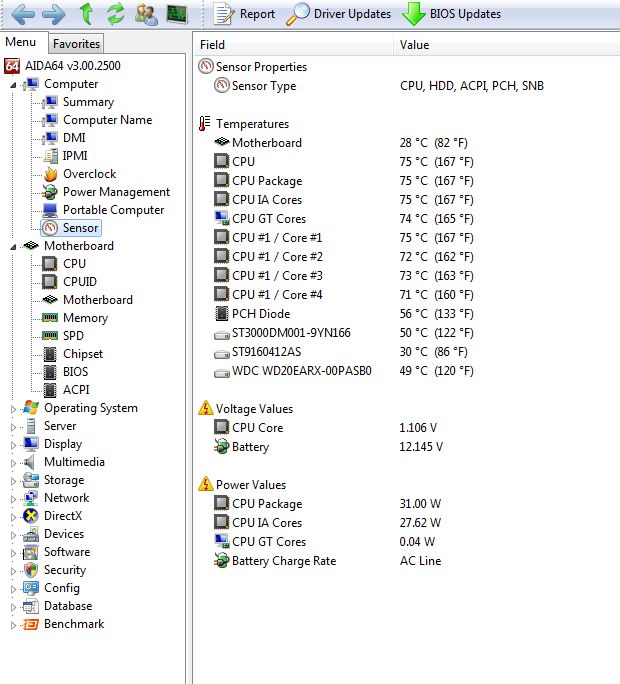620x684 pixels.
Task: Expand the Network node
Action: pyautogui.click(x=13, y=499)
